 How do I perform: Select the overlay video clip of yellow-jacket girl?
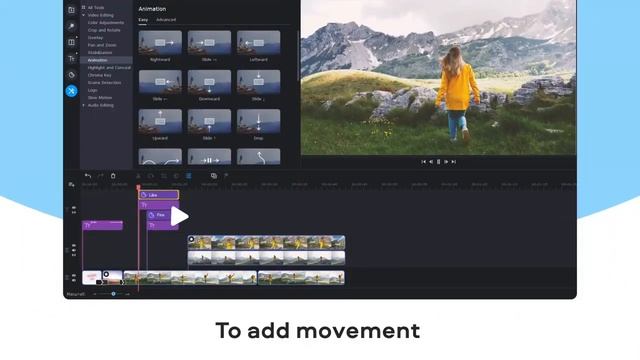click(266, 242)
